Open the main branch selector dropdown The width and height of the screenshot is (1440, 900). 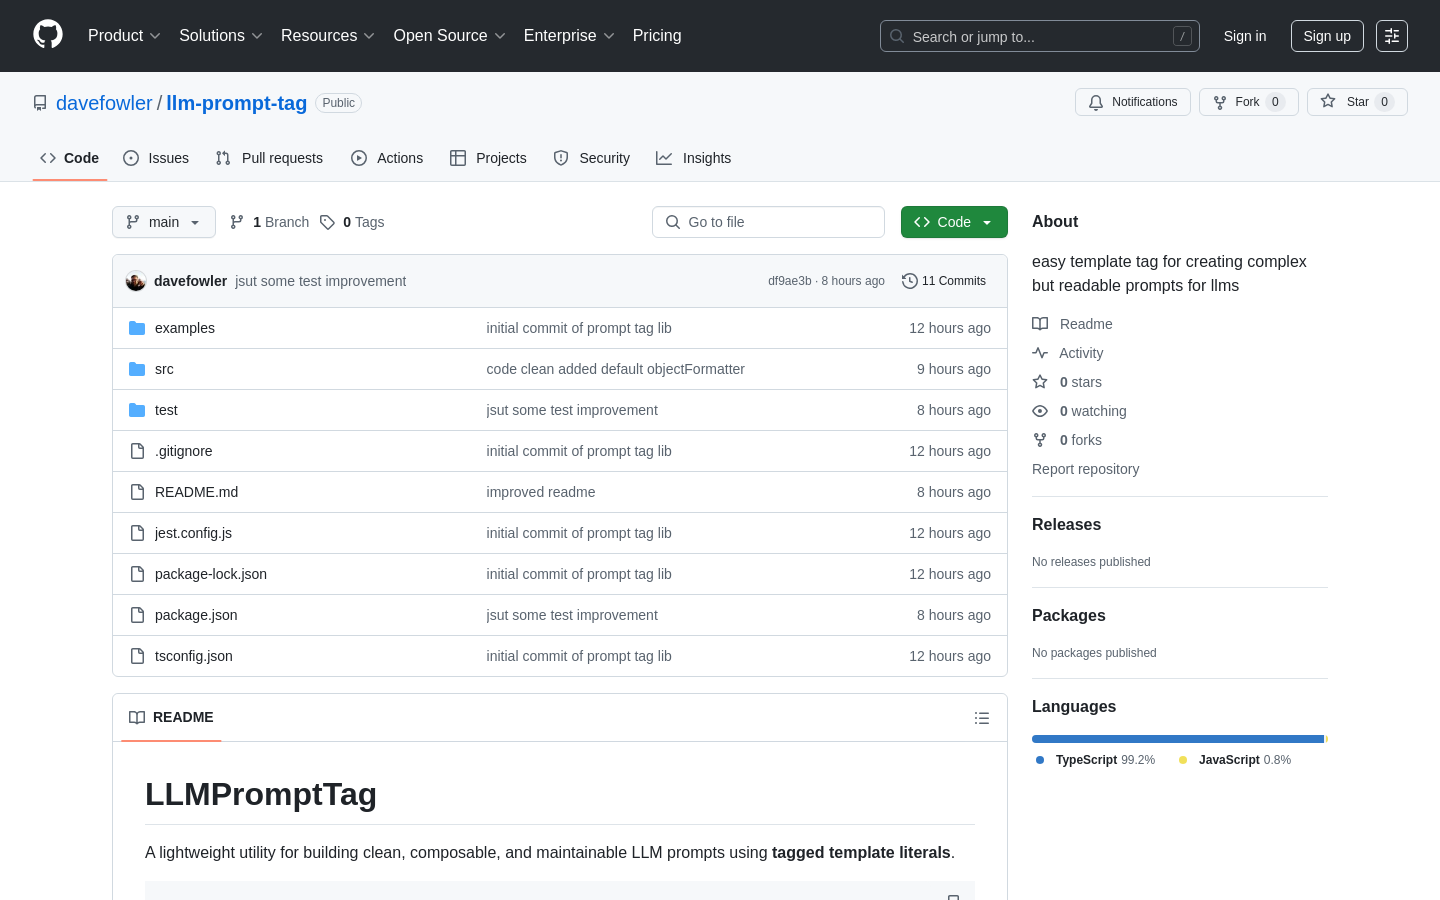pyautogui.click(x=164, y=222)
